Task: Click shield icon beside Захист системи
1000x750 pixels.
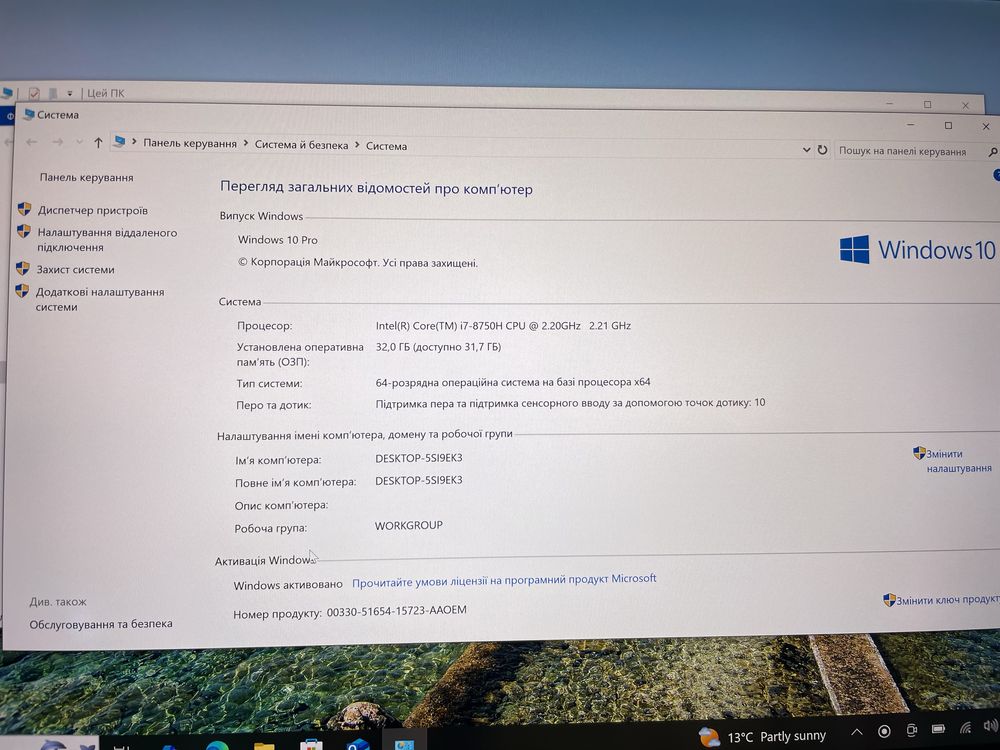Action: (22, 268)
